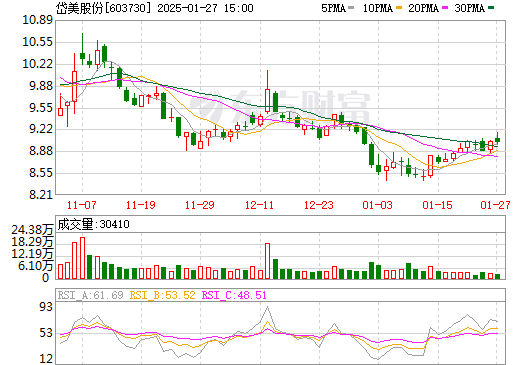Click the 30PMA legend label
Viewport: 520px width, 365px height.
(469, 8)
